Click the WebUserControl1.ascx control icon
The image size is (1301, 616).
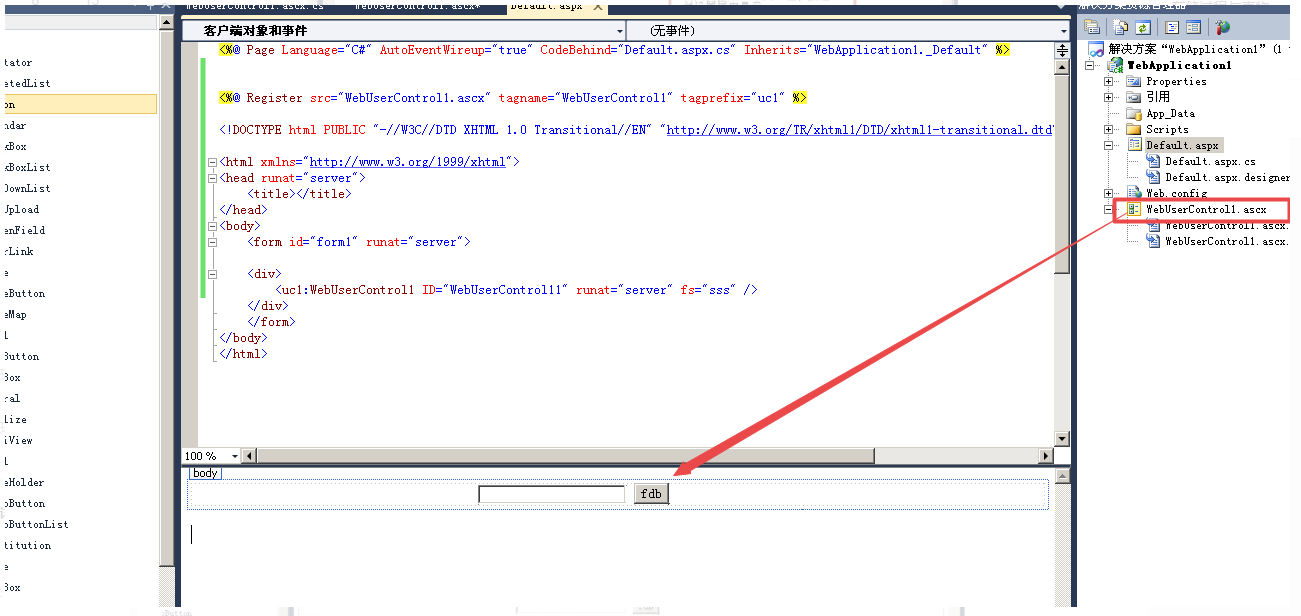[x=1134, y=209]
